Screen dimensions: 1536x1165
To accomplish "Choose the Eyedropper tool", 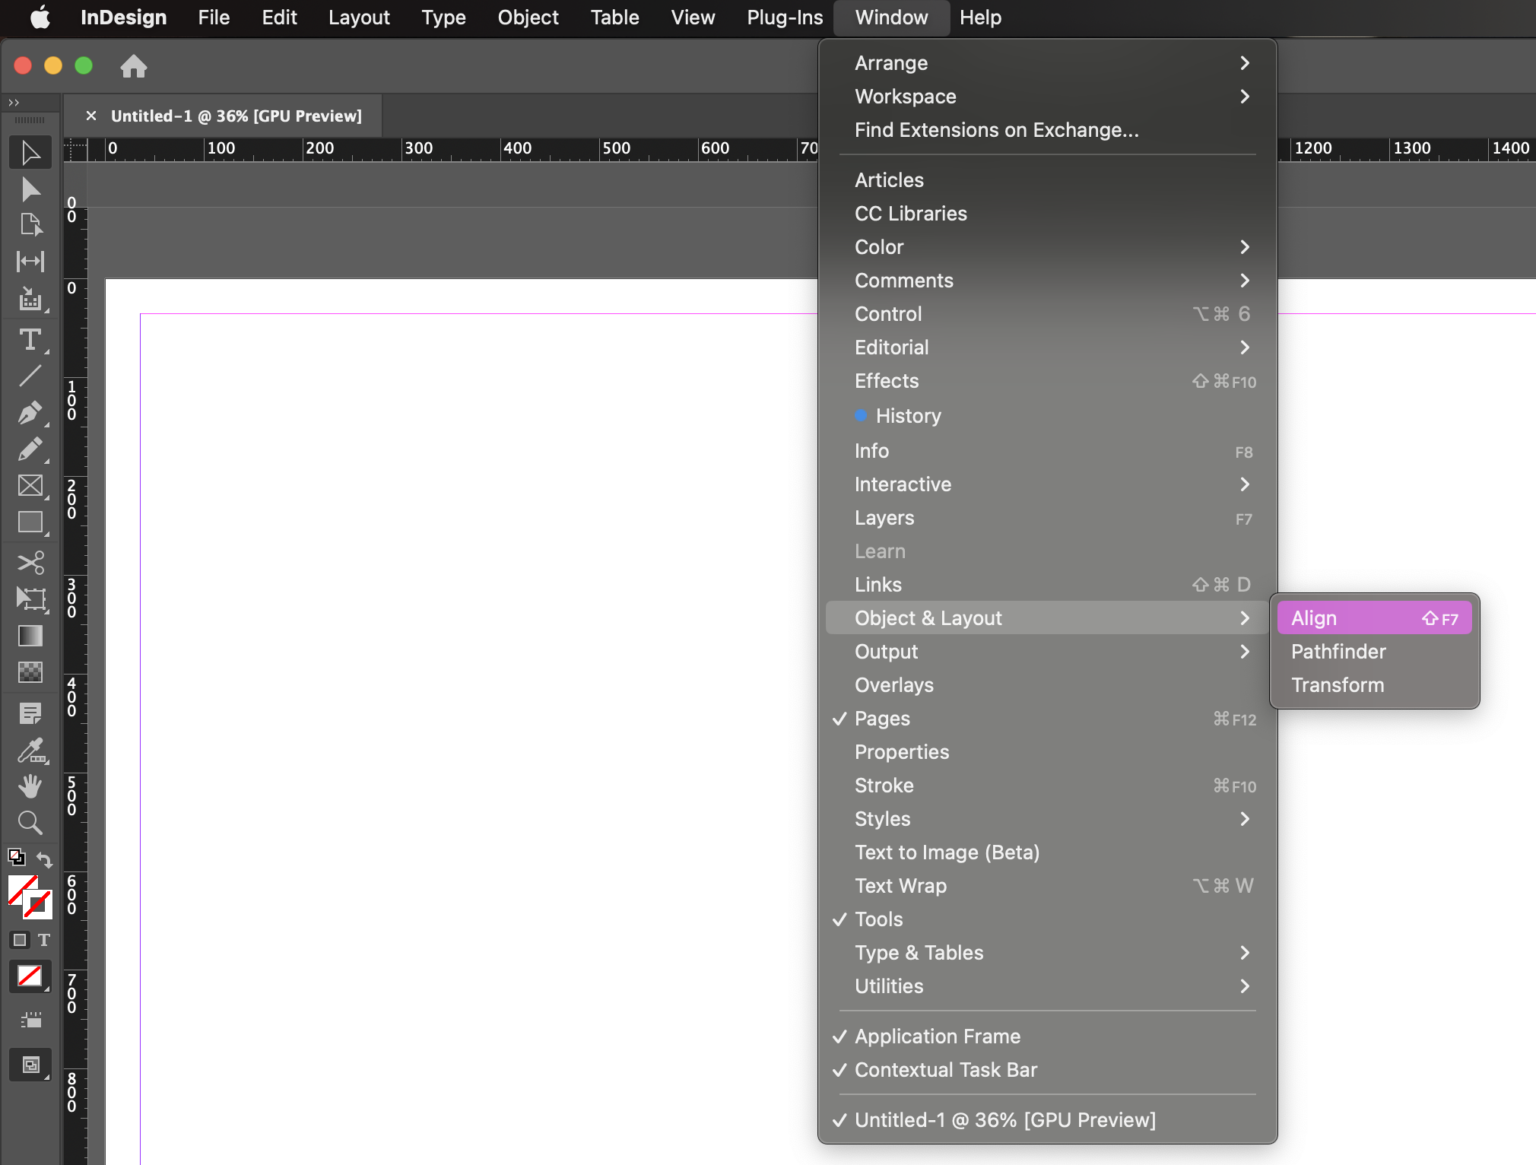I will pos(30,750).
